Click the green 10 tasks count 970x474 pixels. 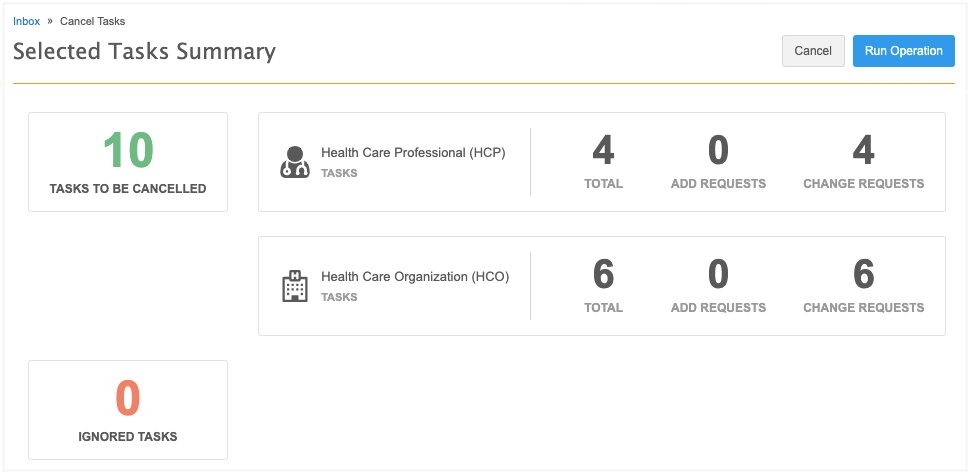(128, 150)
